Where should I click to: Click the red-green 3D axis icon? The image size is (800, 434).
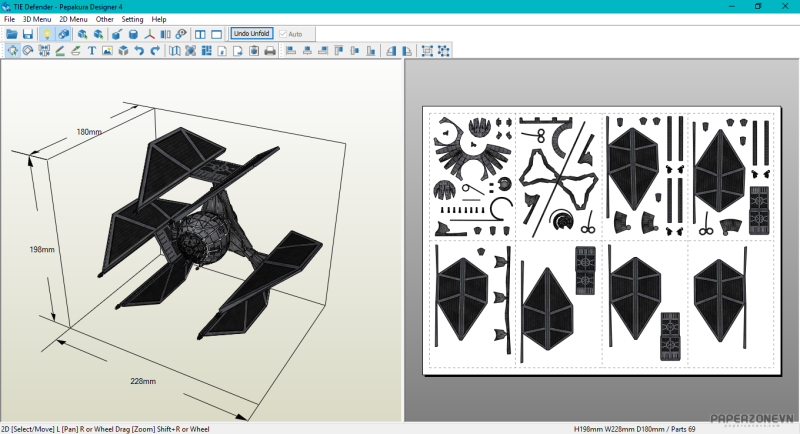coord(150,34)
